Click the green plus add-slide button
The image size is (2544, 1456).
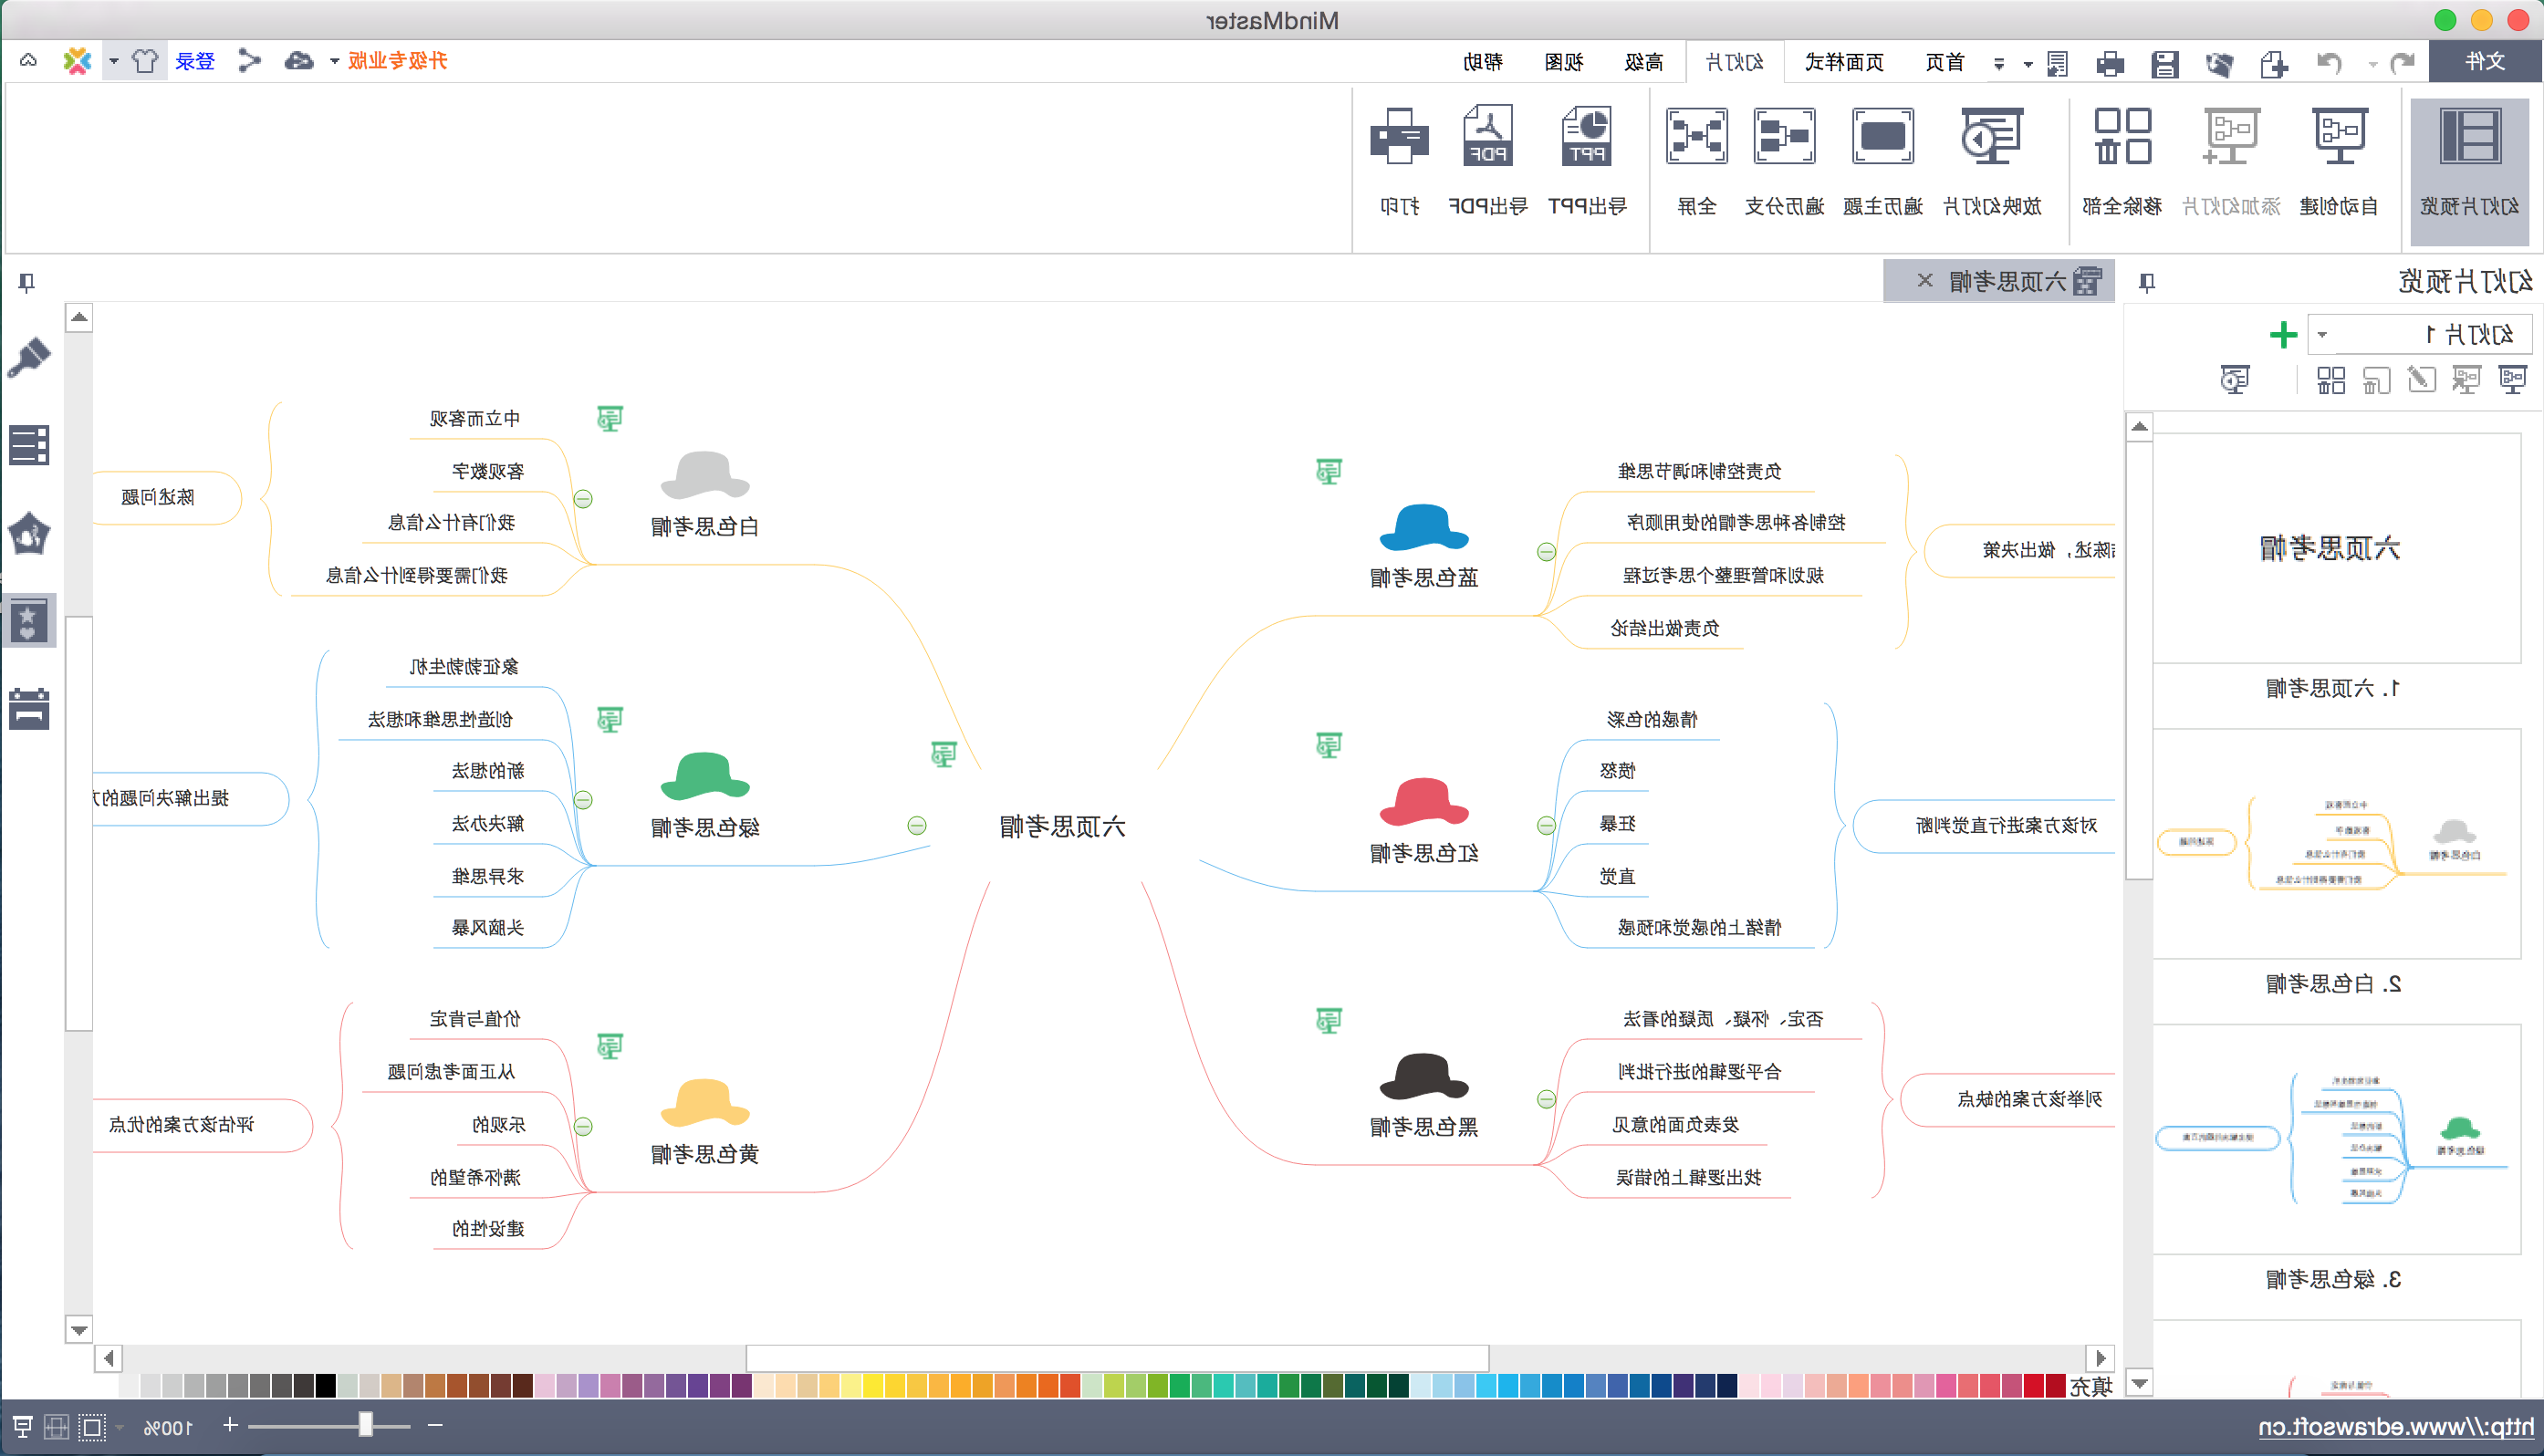click(2283, 334)
